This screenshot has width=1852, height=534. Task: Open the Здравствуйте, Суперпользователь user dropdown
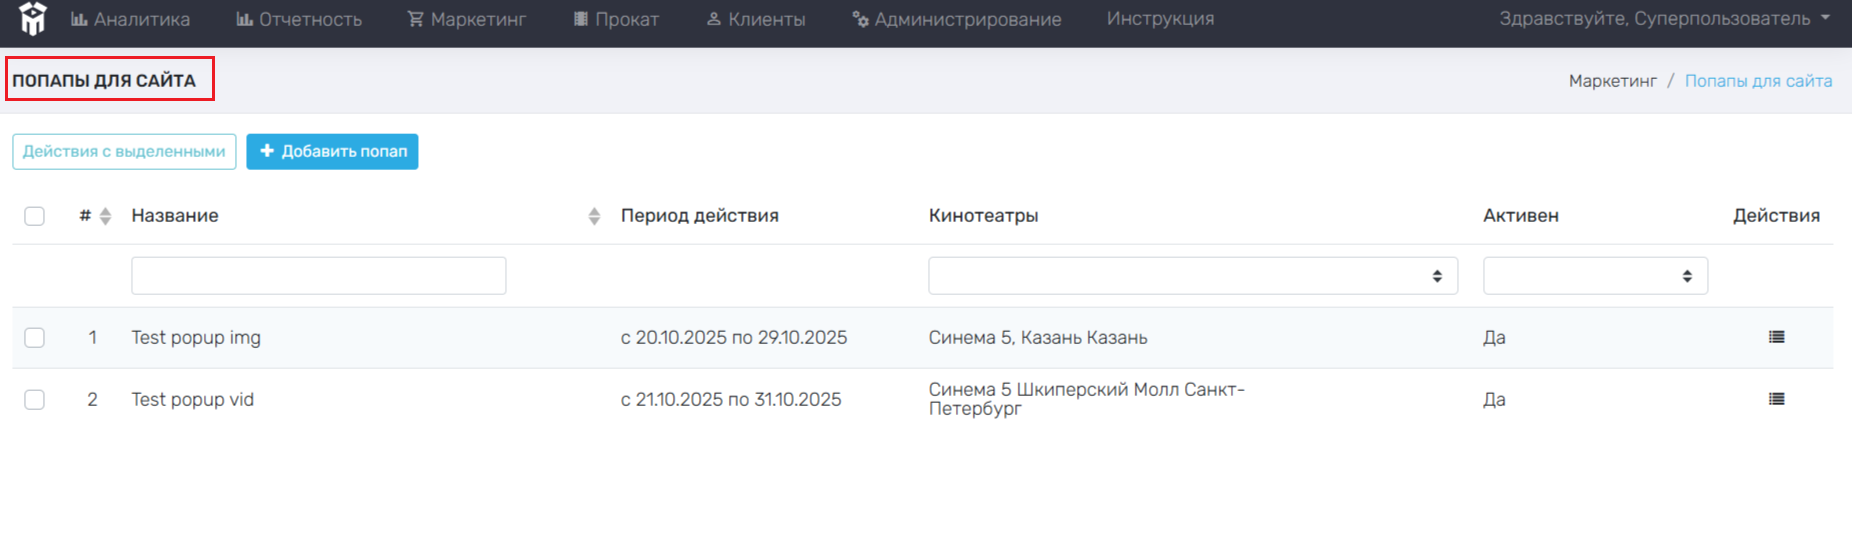pyautogui.click(x=1664, y=19)
